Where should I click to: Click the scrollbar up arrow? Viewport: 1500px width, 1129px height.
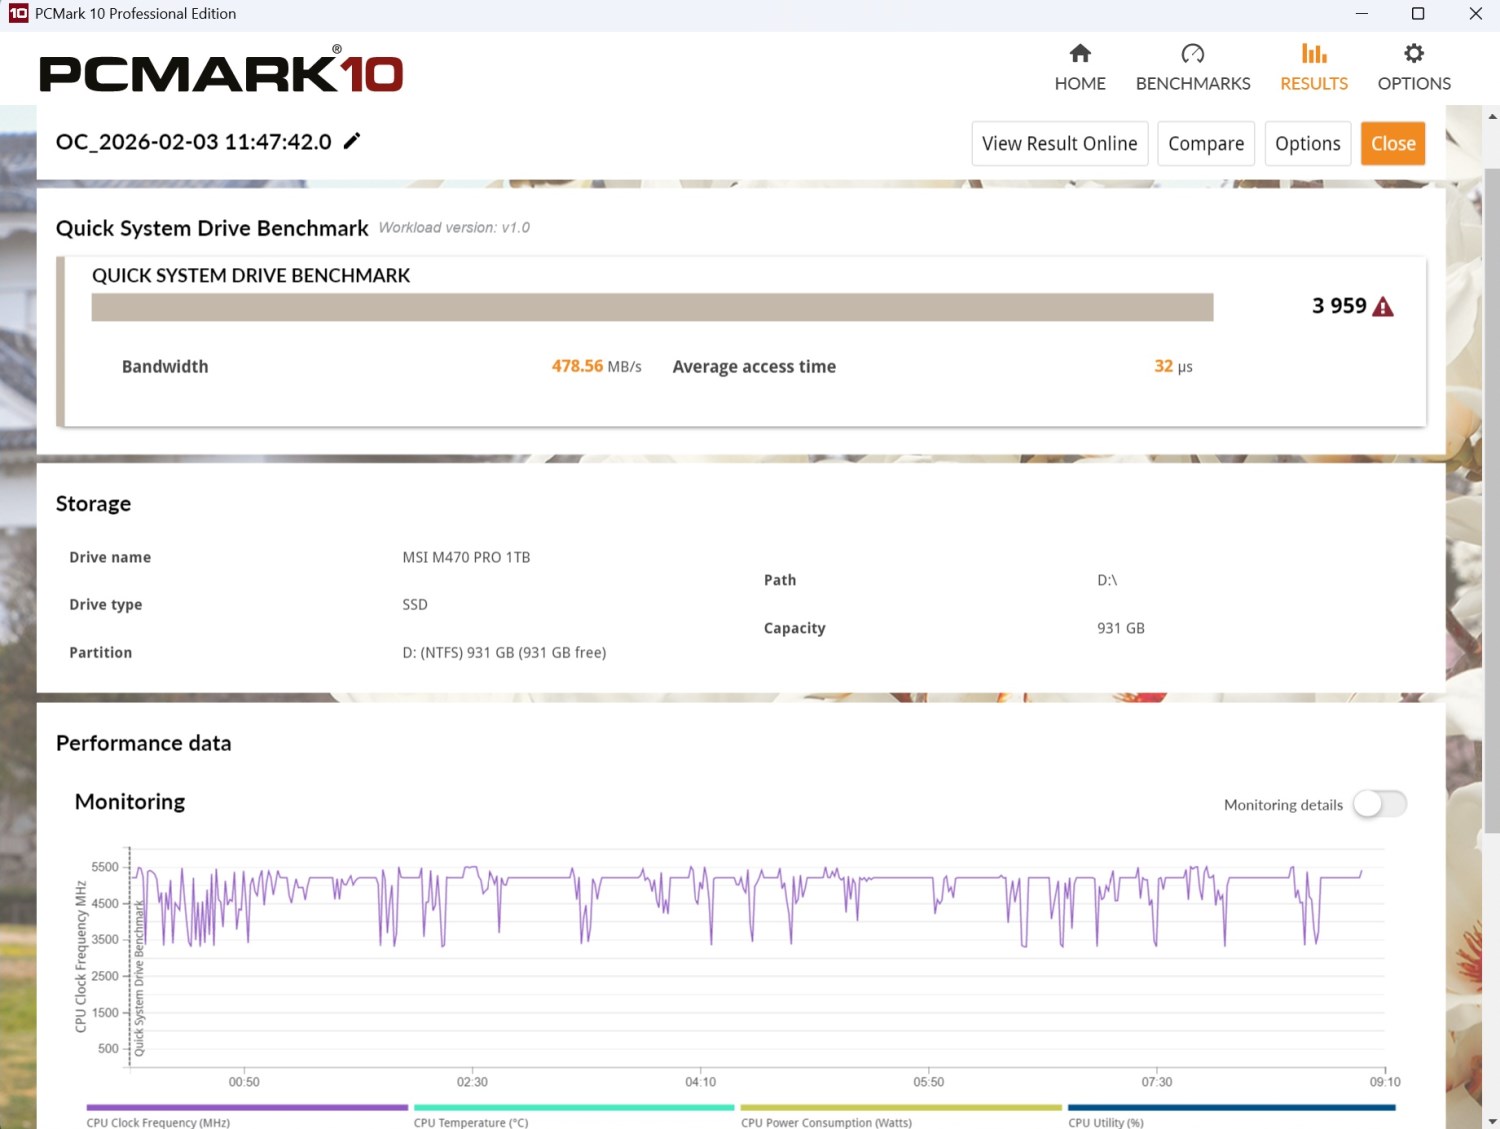coord(1492,115)
